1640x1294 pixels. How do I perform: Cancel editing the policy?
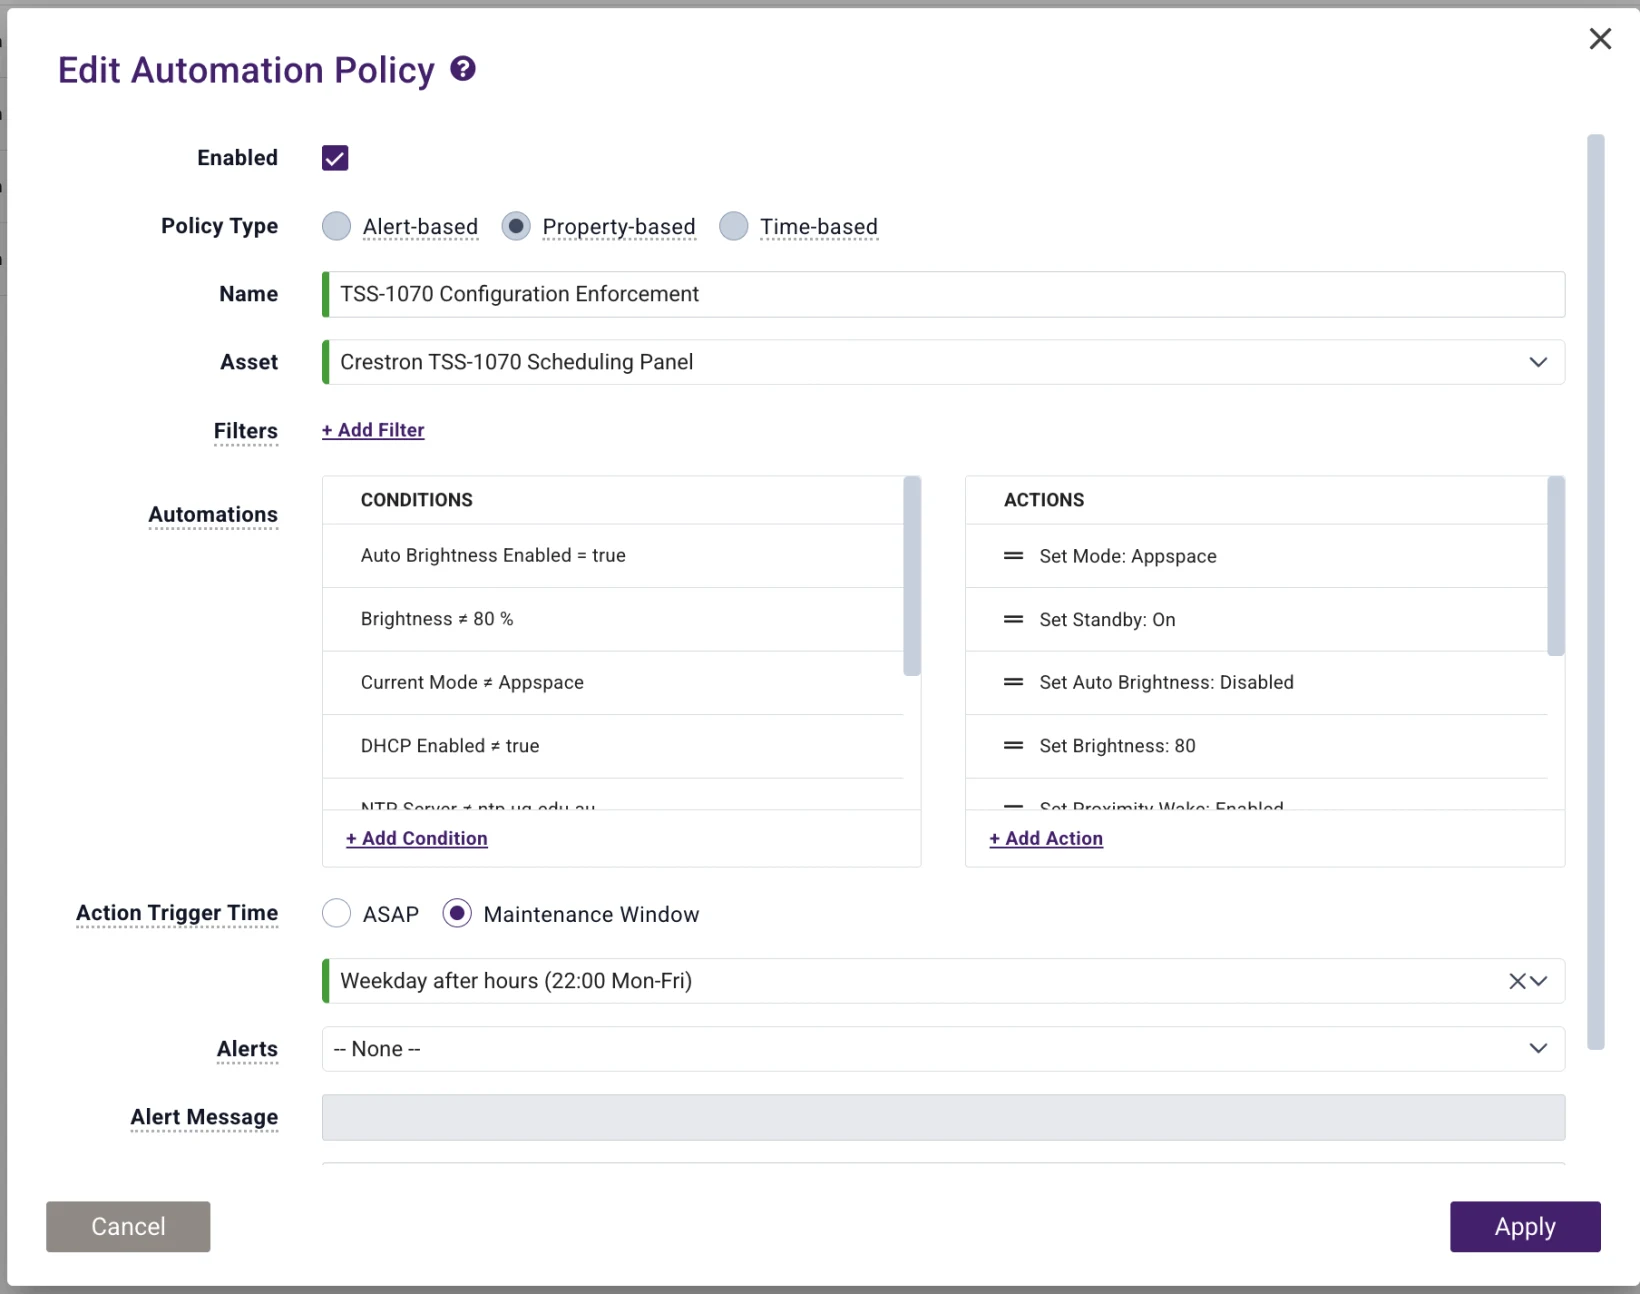click(x=128, y=1226)
